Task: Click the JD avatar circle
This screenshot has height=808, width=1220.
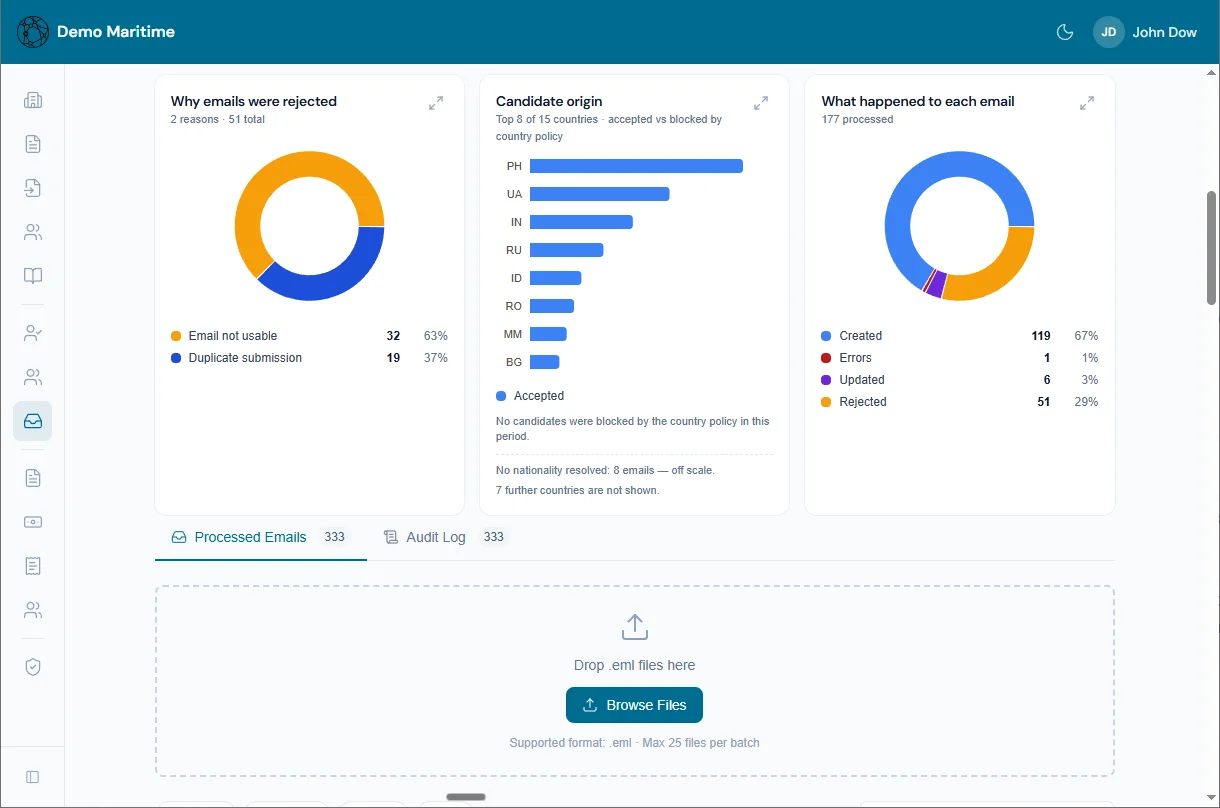Action: 1109,32
